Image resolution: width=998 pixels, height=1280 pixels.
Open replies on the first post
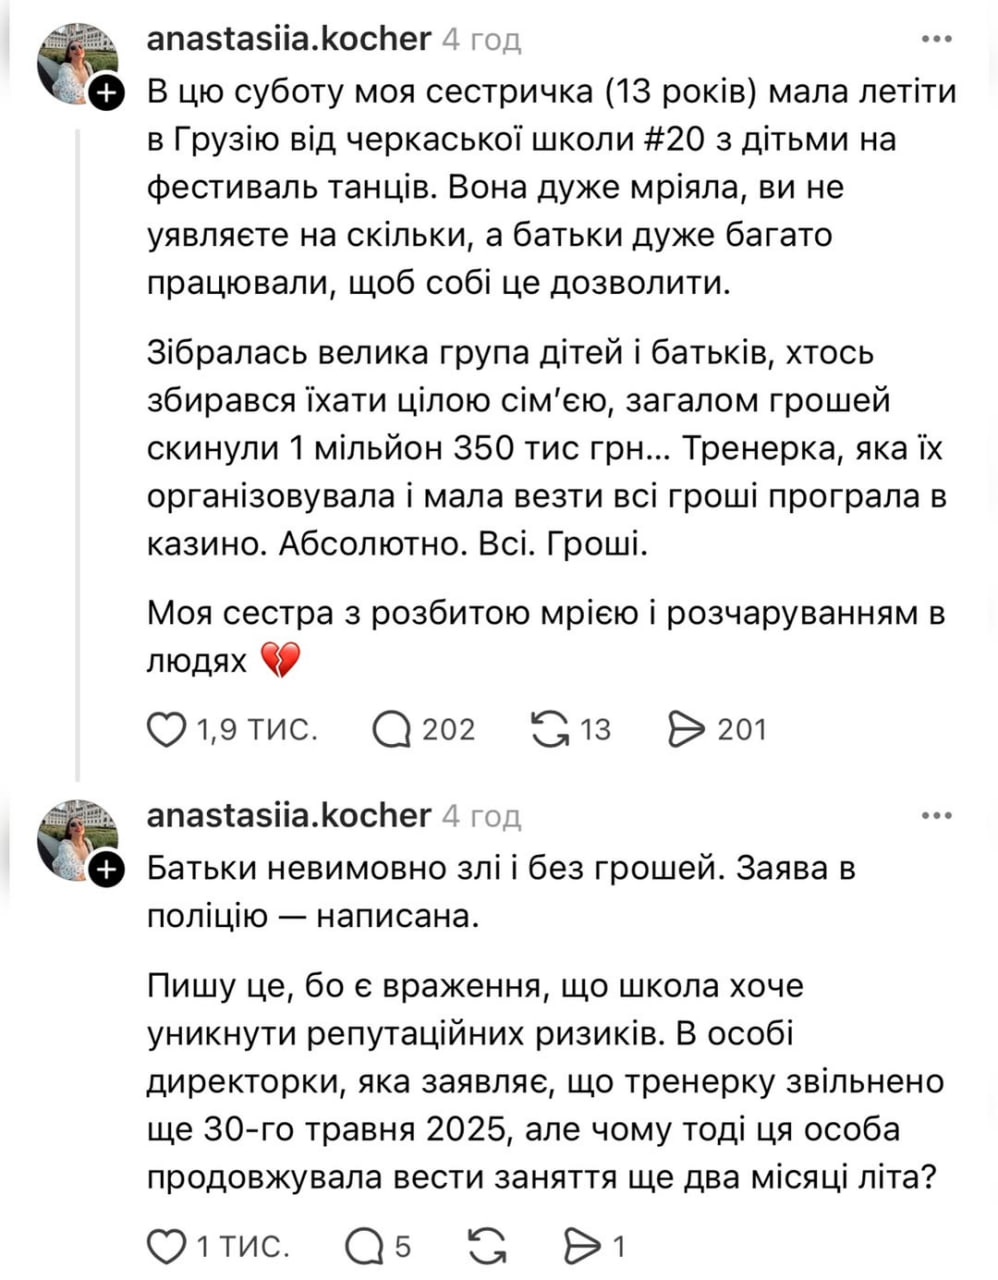tap(391, 730)
